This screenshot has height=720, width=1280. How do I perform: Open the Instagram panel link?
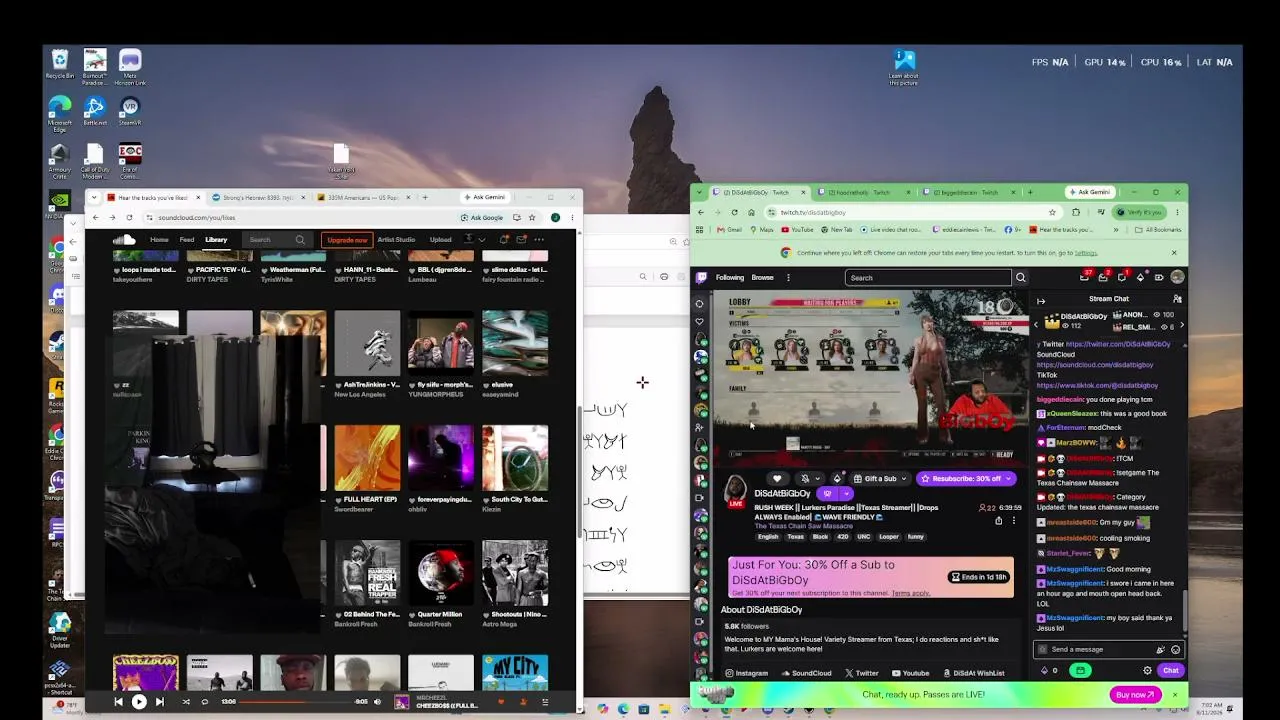click(x=747, y=673)
